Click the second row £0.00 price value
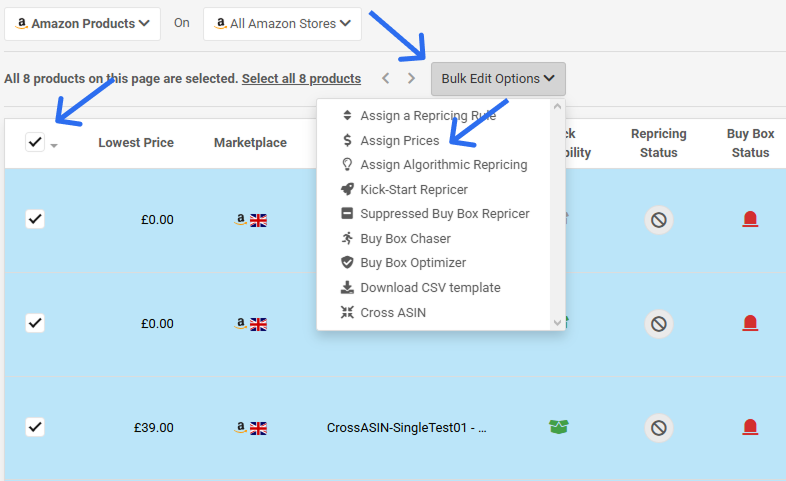Image resolution: width=786 pixels, height=481 pixels. click(157, 324)
